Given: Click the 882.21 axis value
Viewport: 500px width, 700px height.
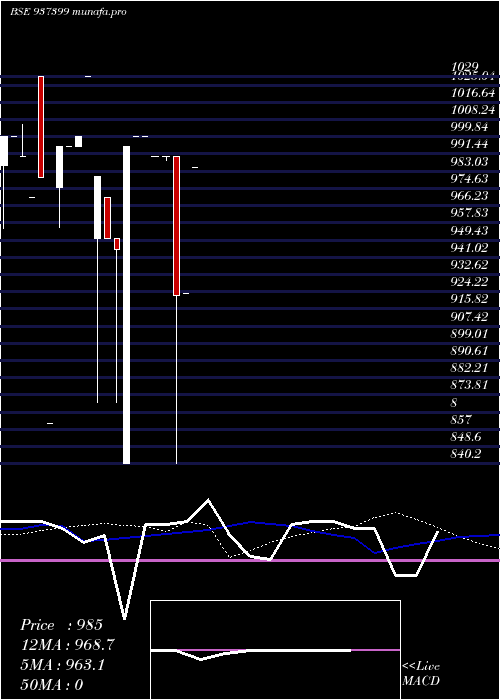Looking at the screenshot, I should coord(469,368).
